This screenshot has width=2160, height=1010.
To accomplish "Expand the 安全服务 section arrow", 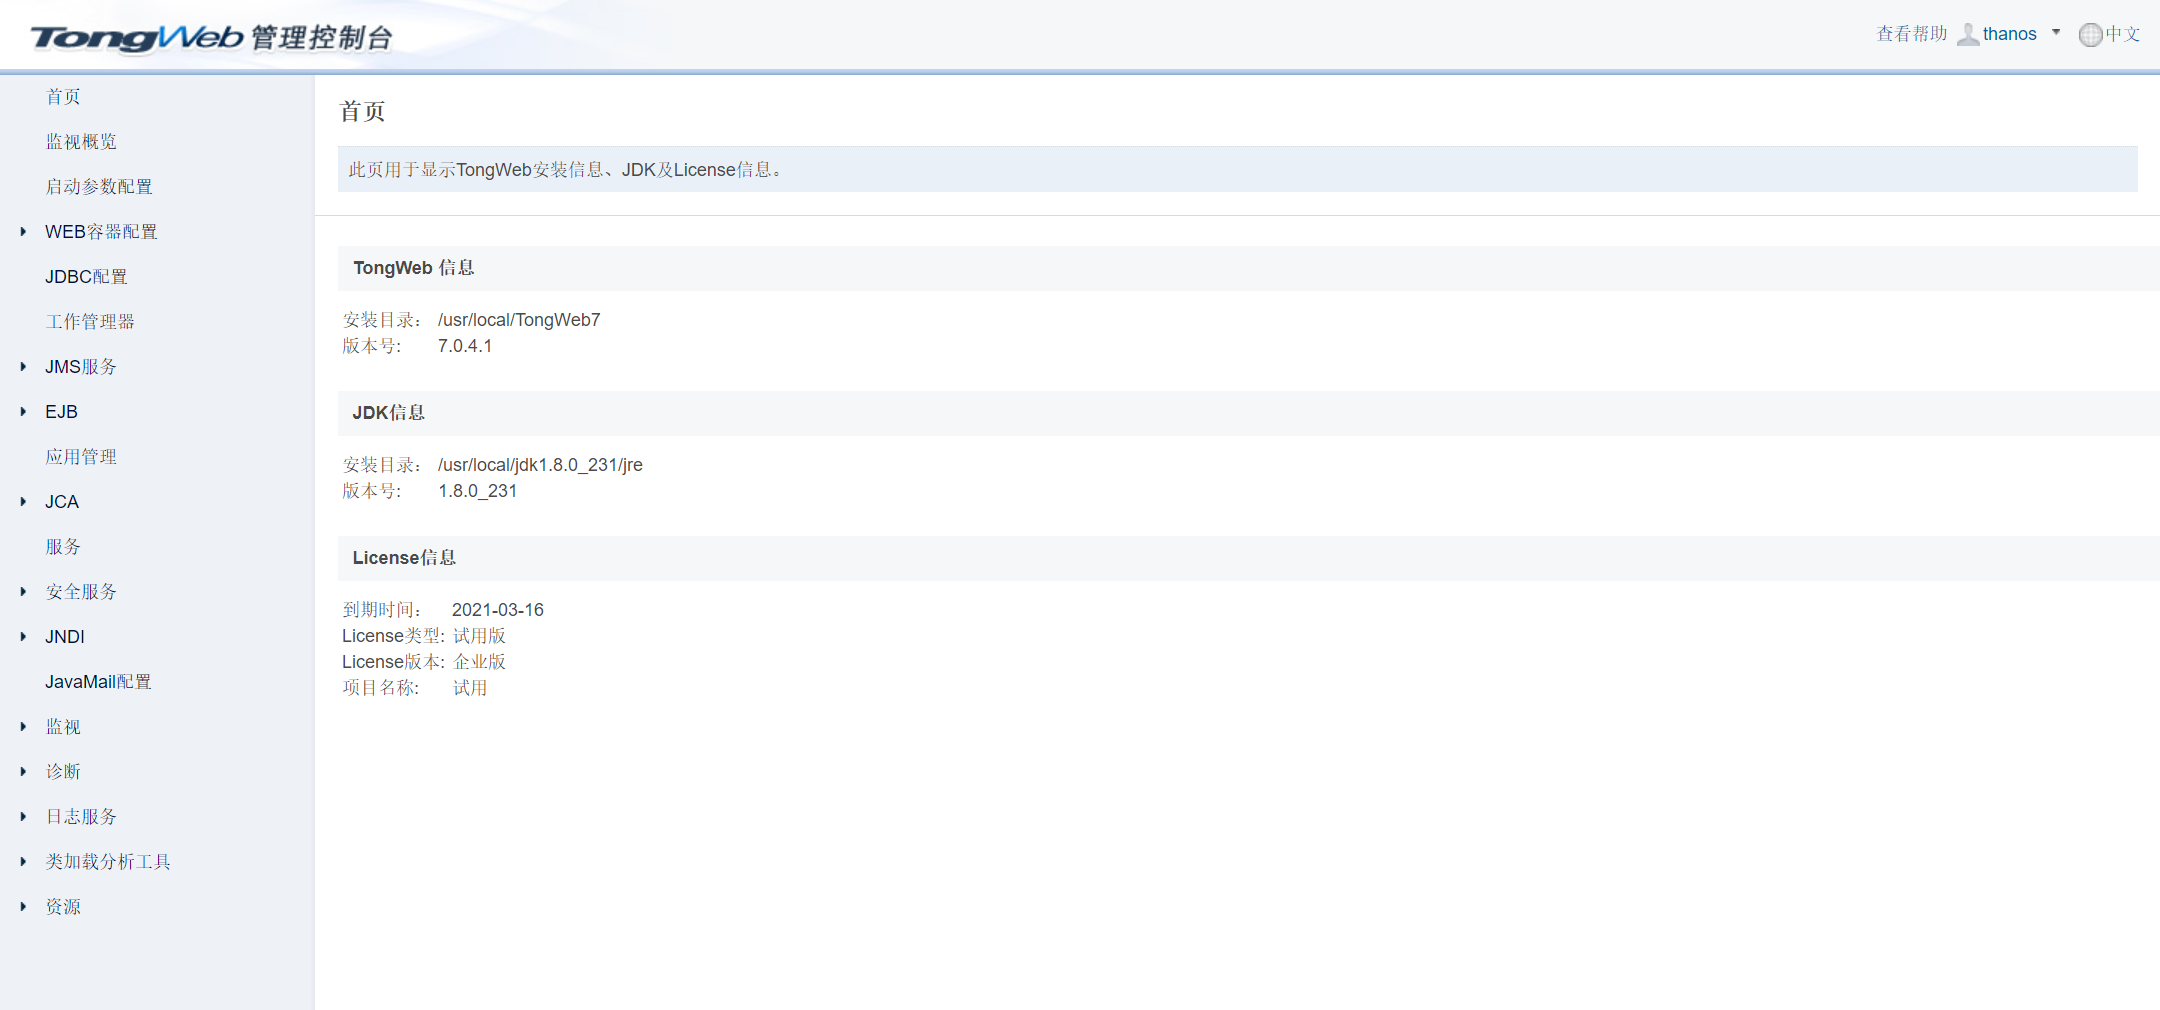I will pyautogui.click(x=23, y=592).
